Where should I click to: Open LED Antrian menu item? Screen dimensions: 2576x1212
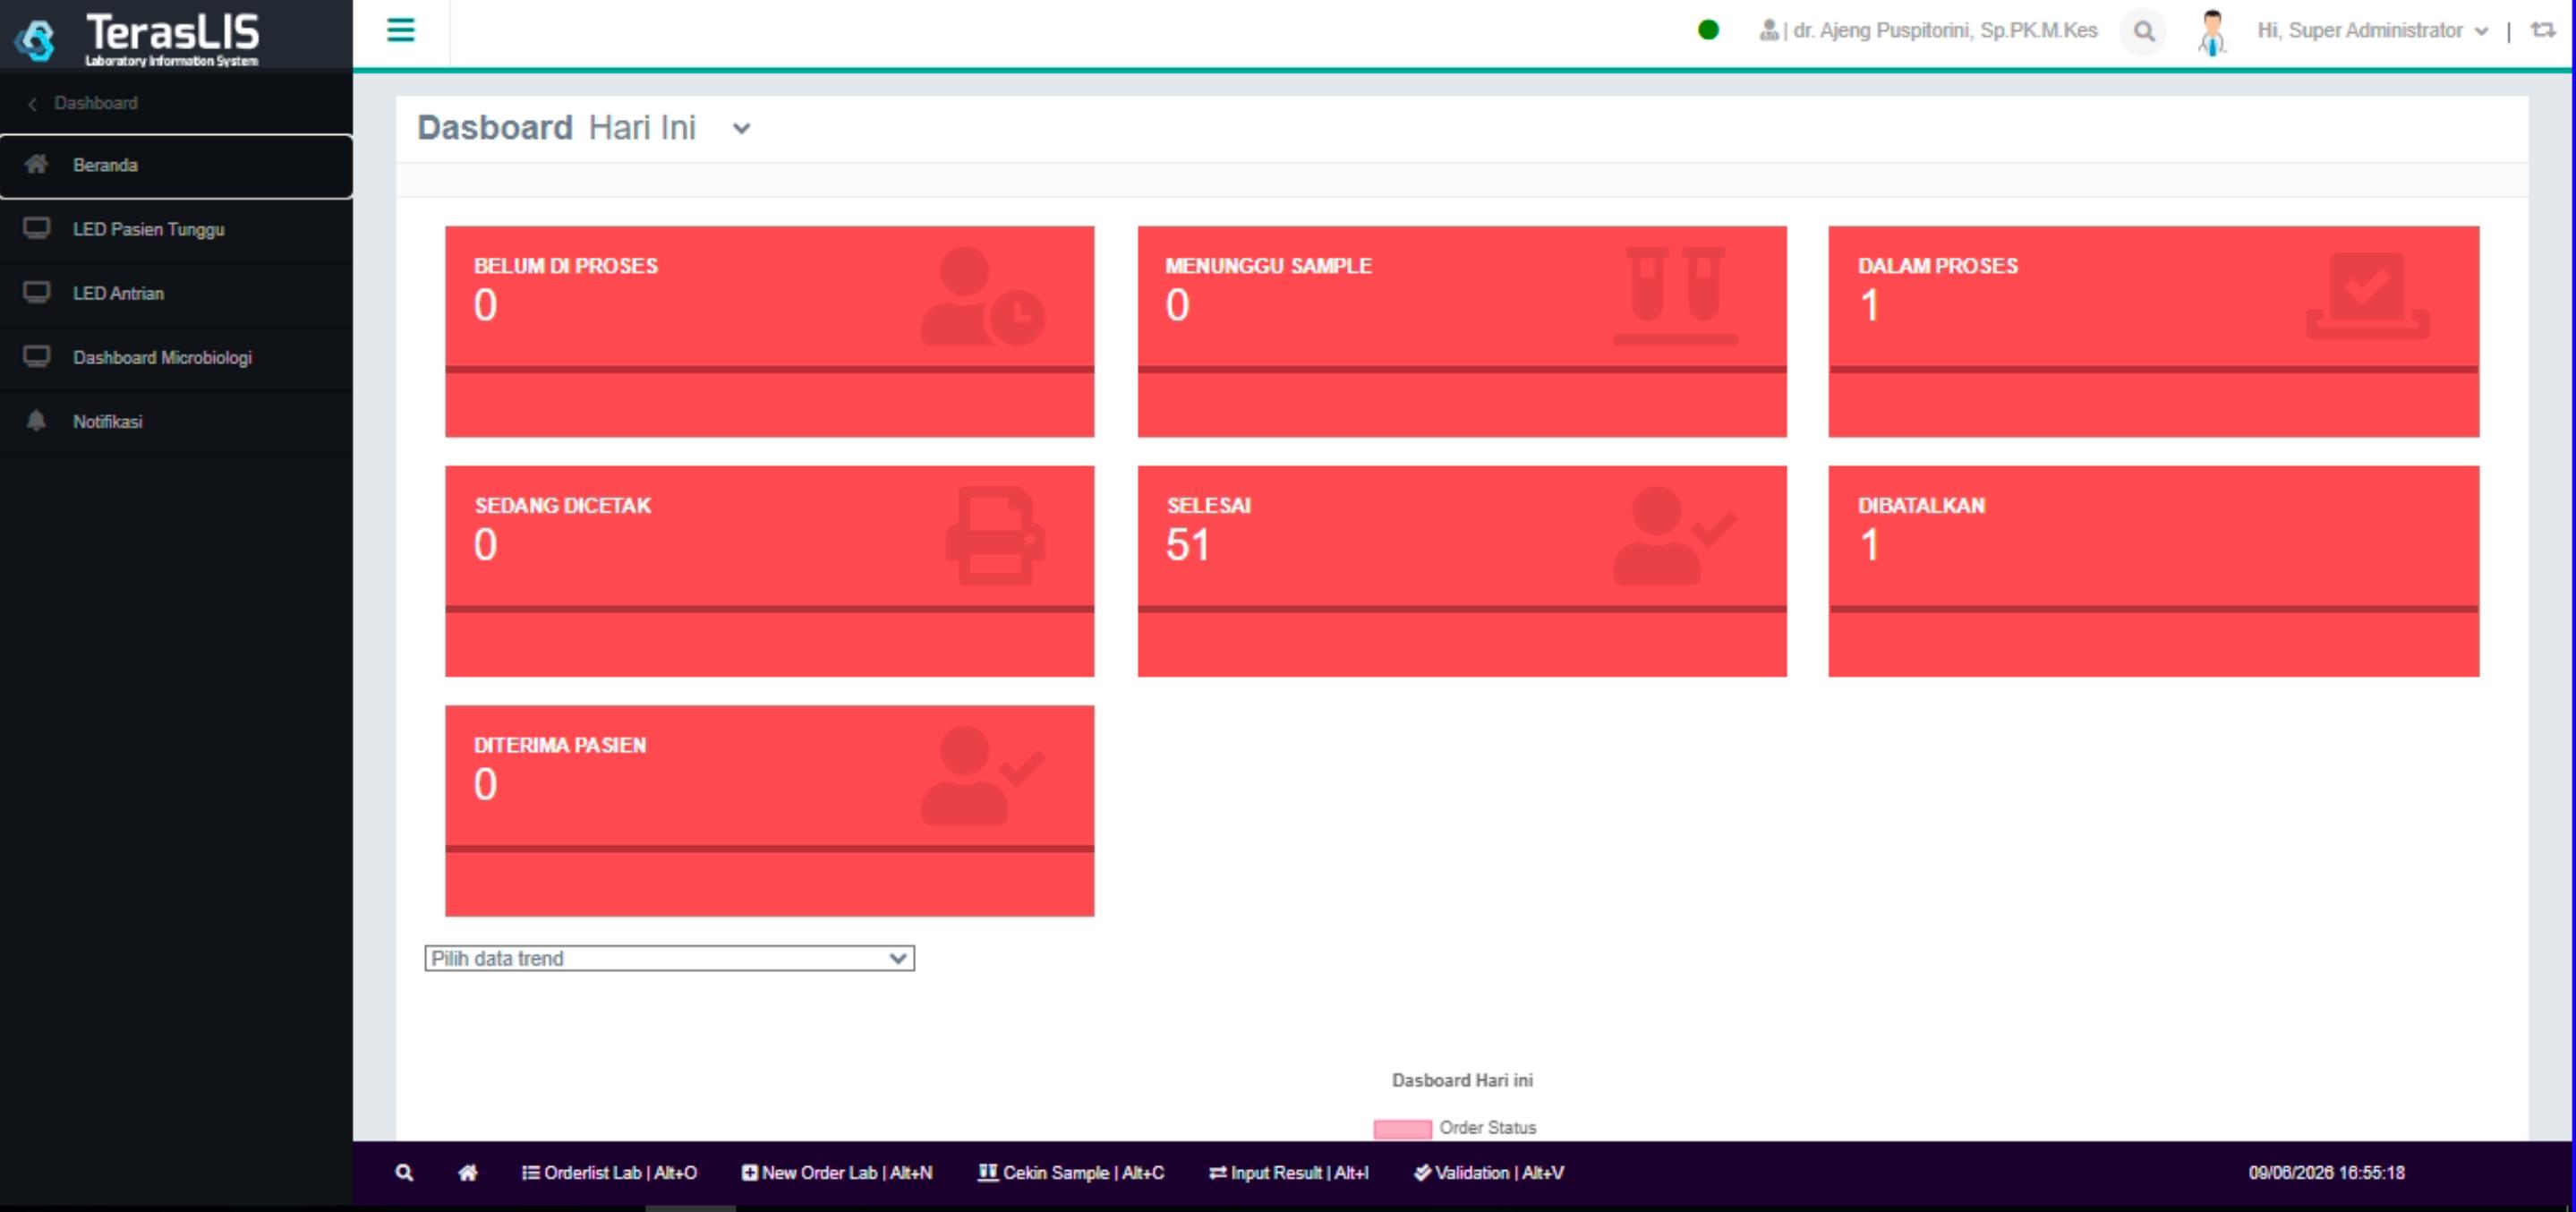[176, 293]
